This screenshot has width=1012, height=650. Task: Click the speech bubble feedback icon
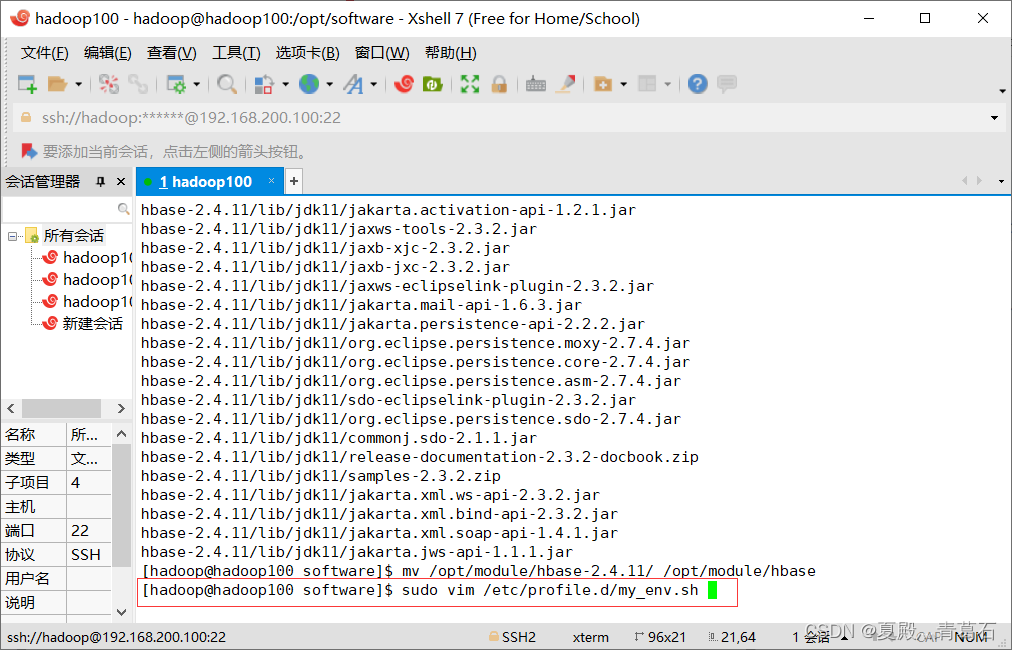click(x=727, y=84)
